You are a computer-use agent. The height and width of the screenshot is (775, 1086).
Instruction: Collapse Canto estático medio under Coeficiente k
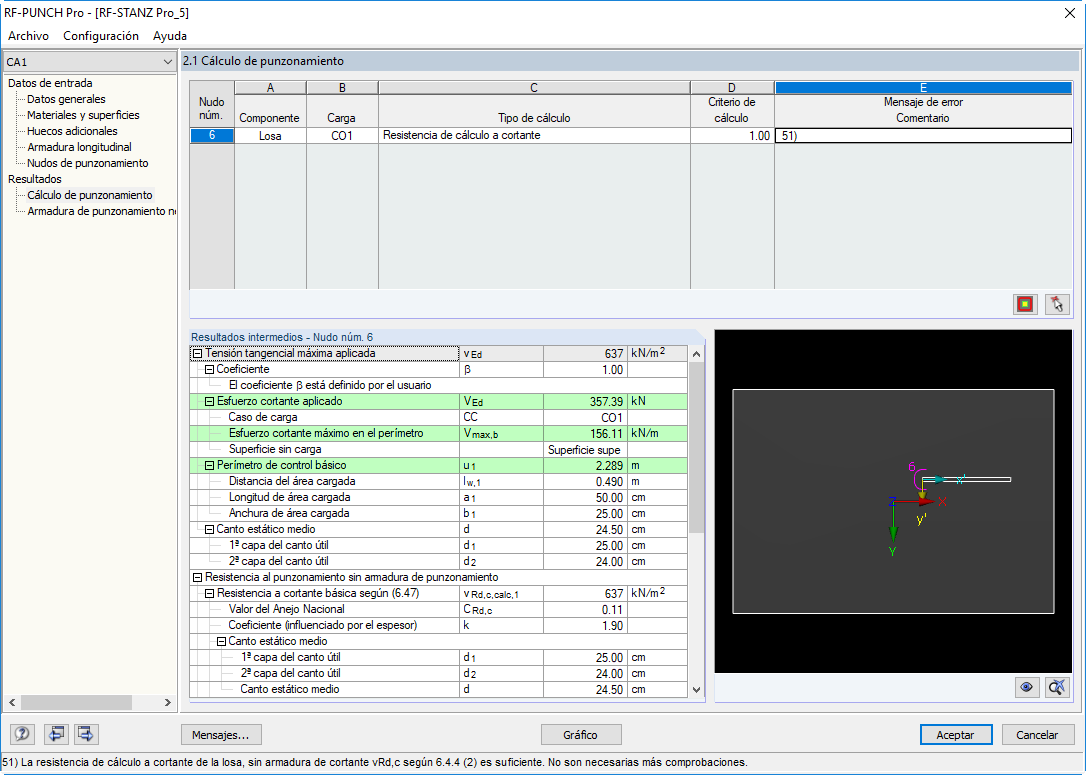point(221,641)
